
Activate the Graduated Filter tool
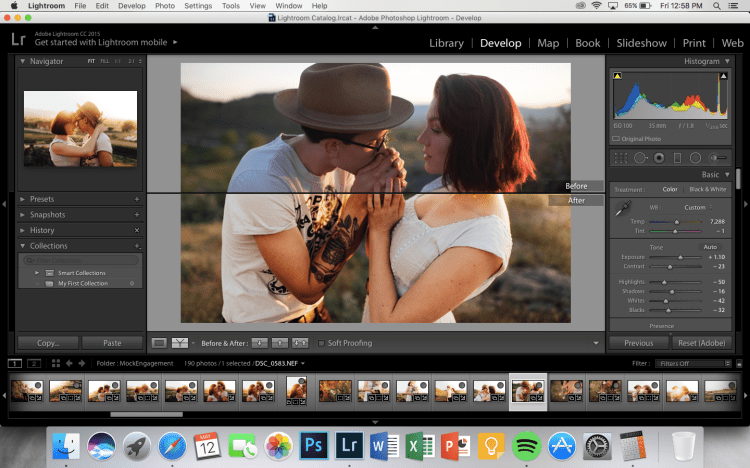(677, 158)
